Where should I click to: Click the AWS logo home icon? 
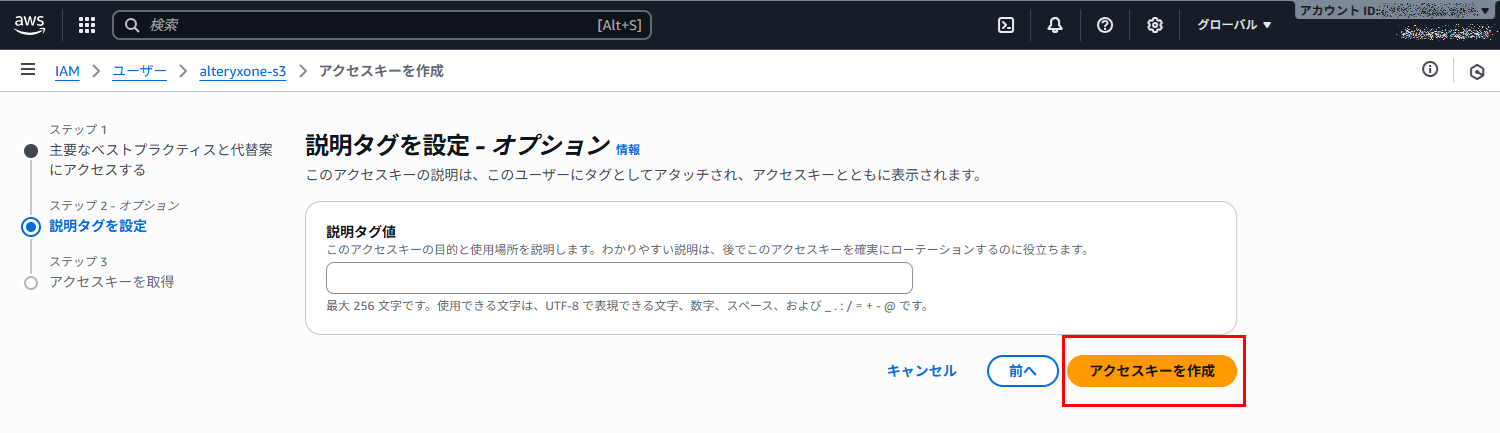[30, 25]
